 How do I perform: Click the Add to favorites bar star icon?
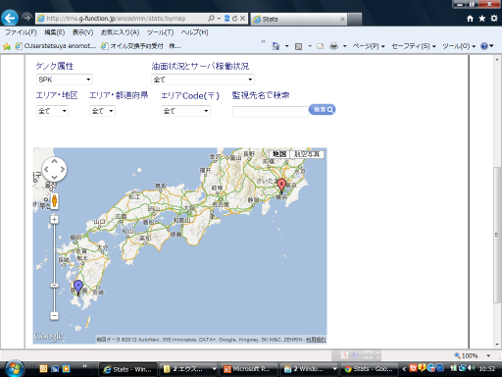click(x=7, y=46)
